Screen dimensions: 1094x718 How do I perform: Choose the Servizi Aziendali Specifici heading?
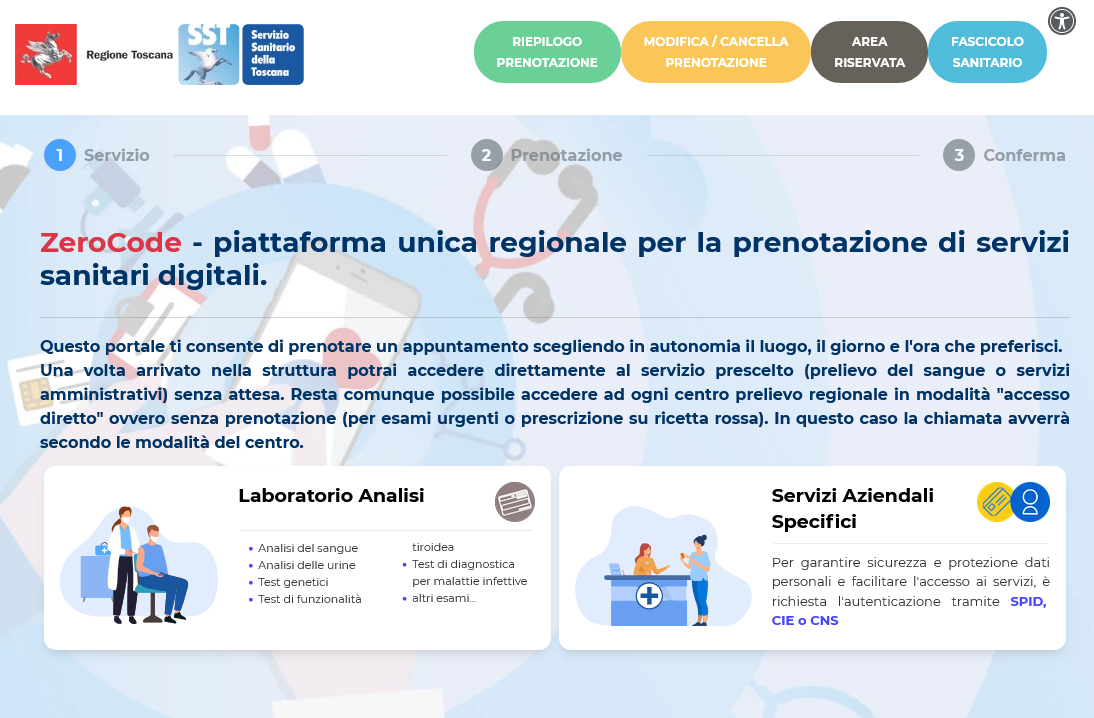point(853,508)
